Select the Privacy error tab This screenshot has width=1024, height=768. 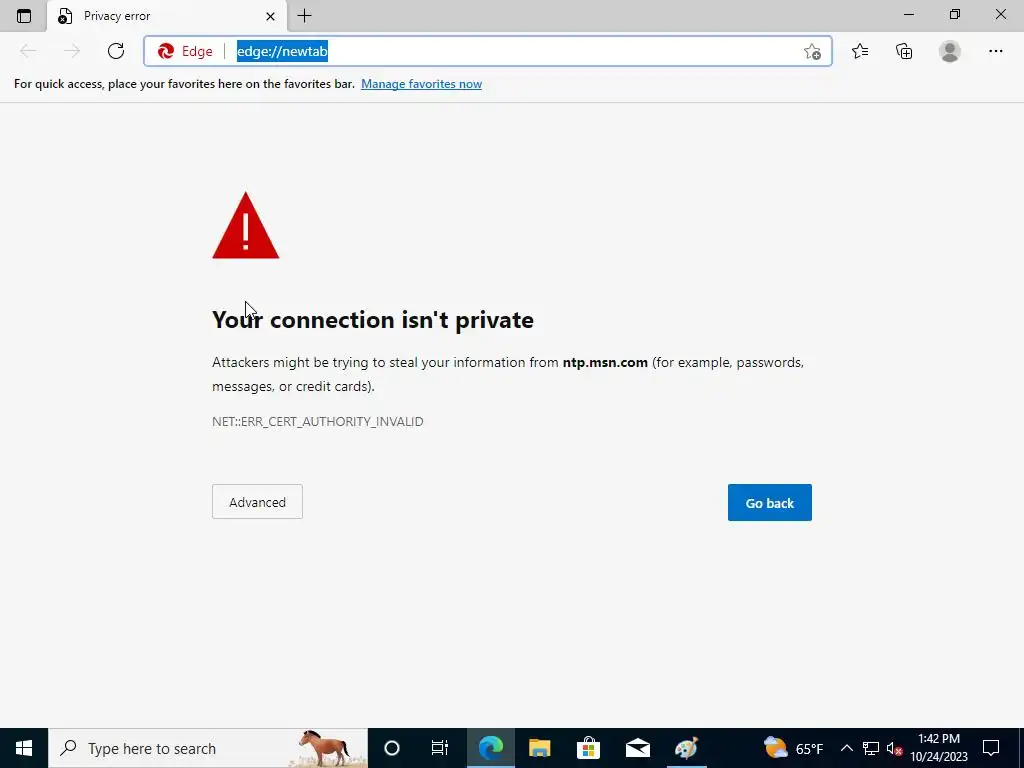167,16
